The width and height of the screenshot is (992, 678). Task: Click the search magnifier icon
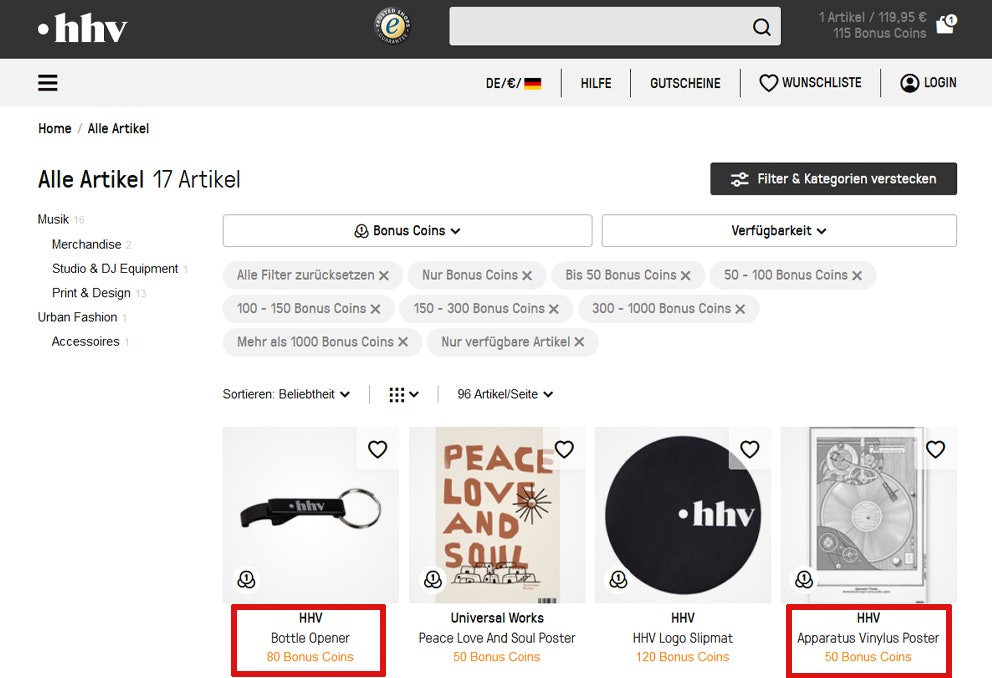coord(762,27)
